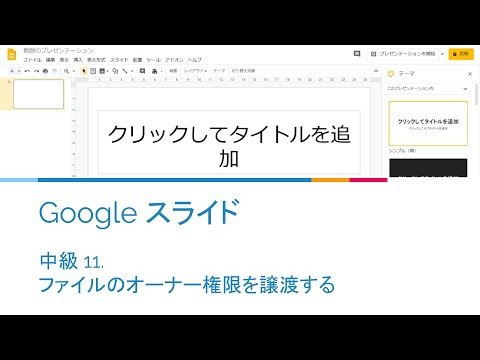Expand the このプレゼンテーション内 section chevron
The height and width of the screenshot is (360, 480).
(465, 89)
